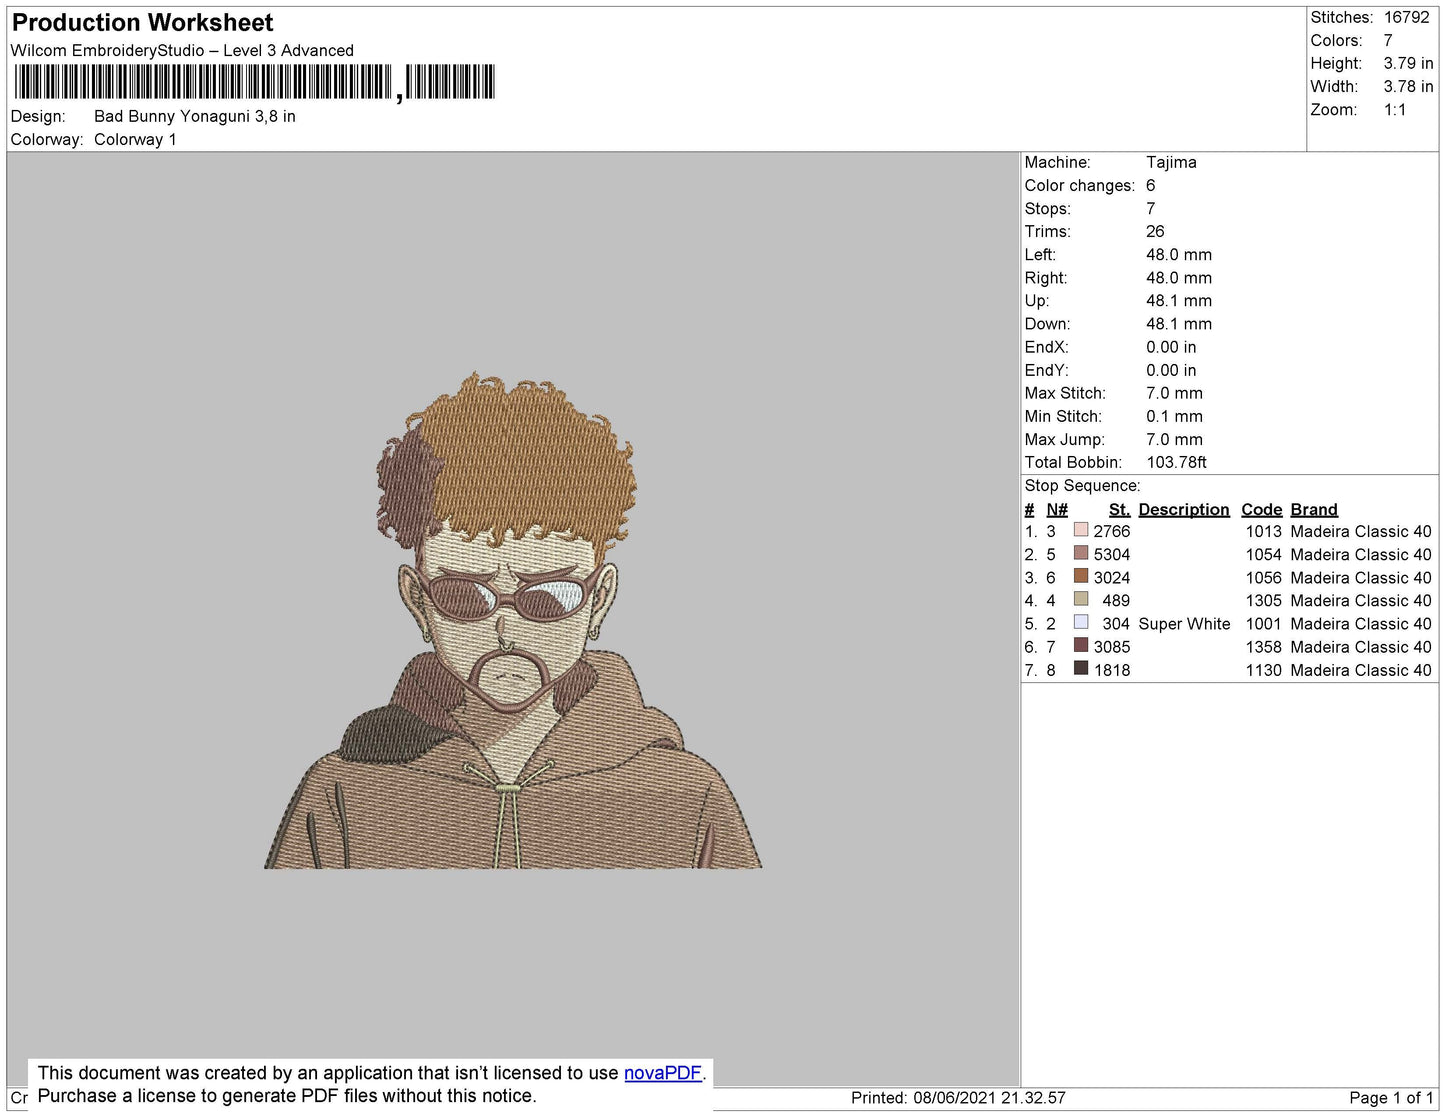Select stitch count "3085" in stop row 6

click(x=1112, y=647)
